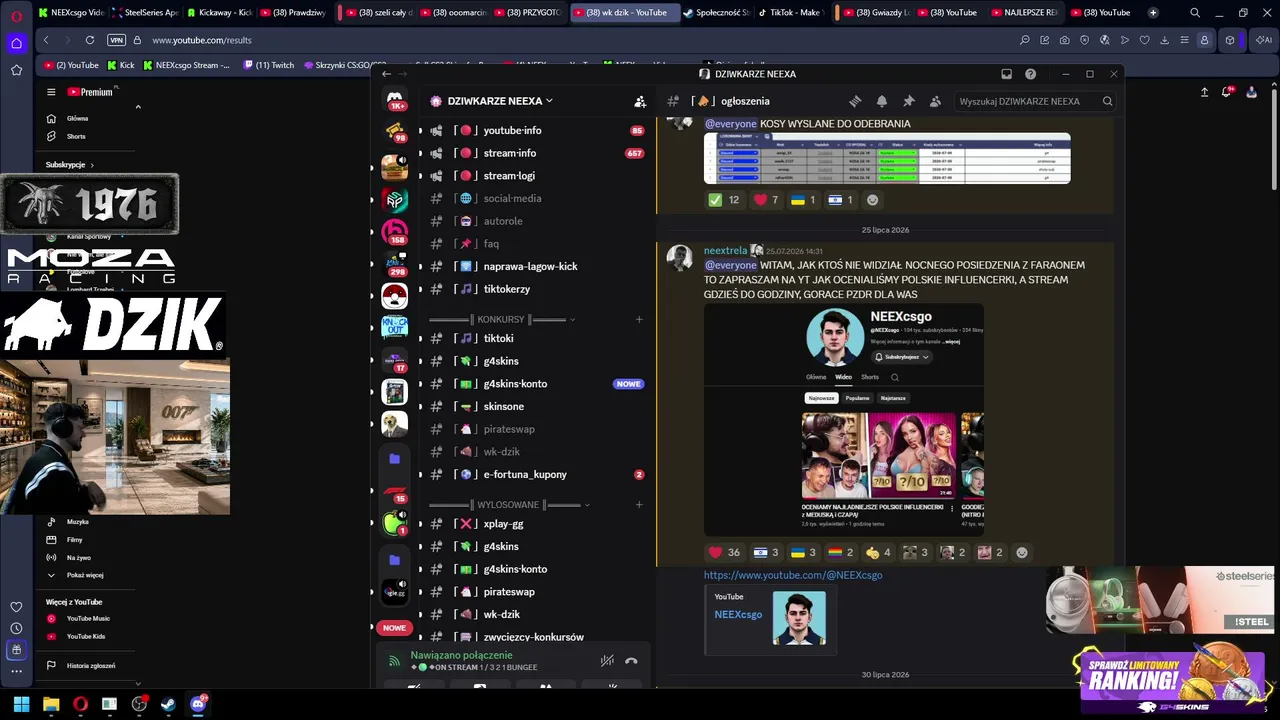Add a channel to WYLOSOWANE category

(639, 505)
